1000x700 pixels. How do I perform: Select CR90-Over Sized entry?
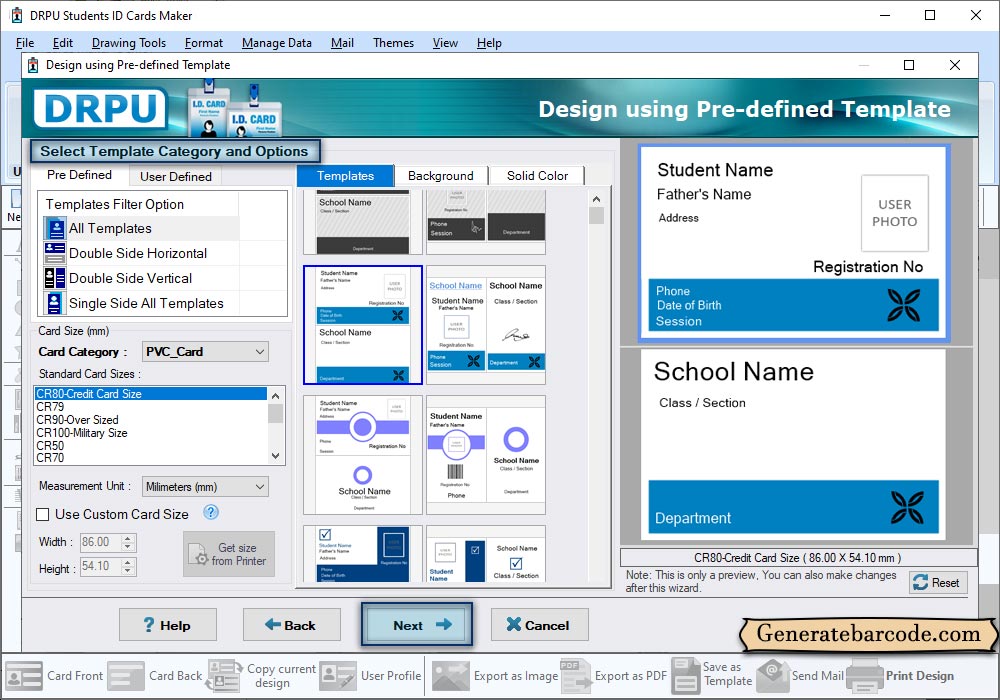click(151, 419)
